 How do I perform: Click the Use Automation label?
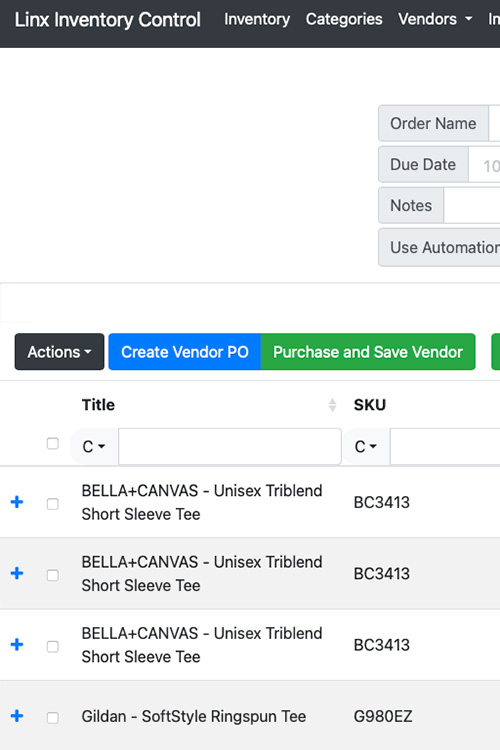439,247
